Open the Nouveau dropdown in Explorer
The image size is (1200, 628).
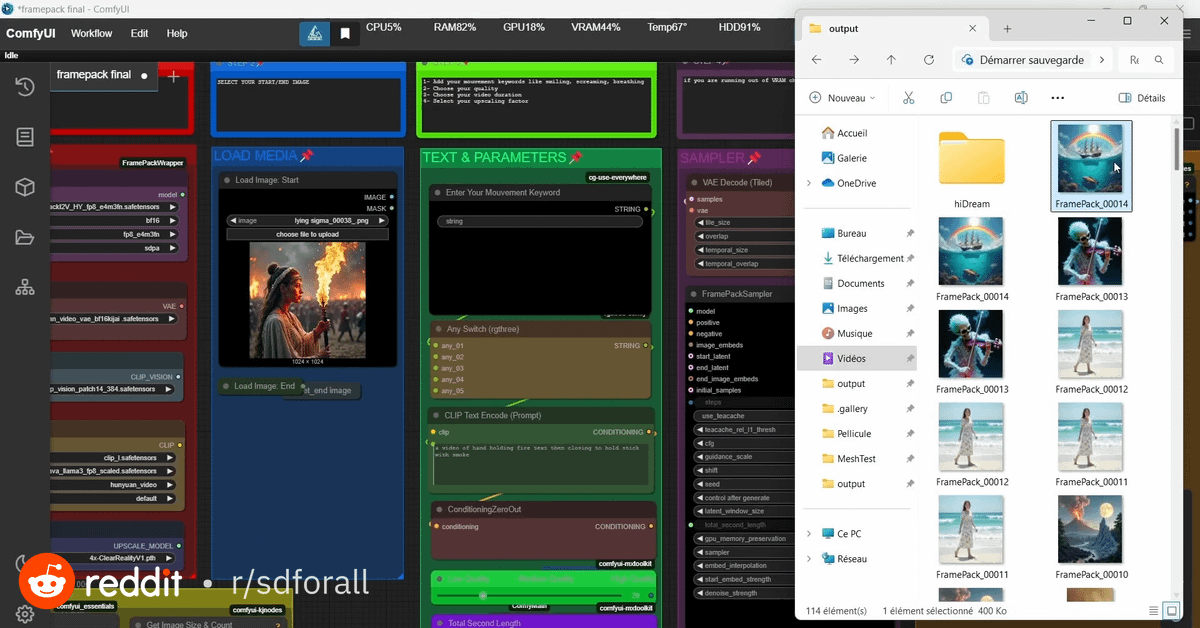[842, 98]
